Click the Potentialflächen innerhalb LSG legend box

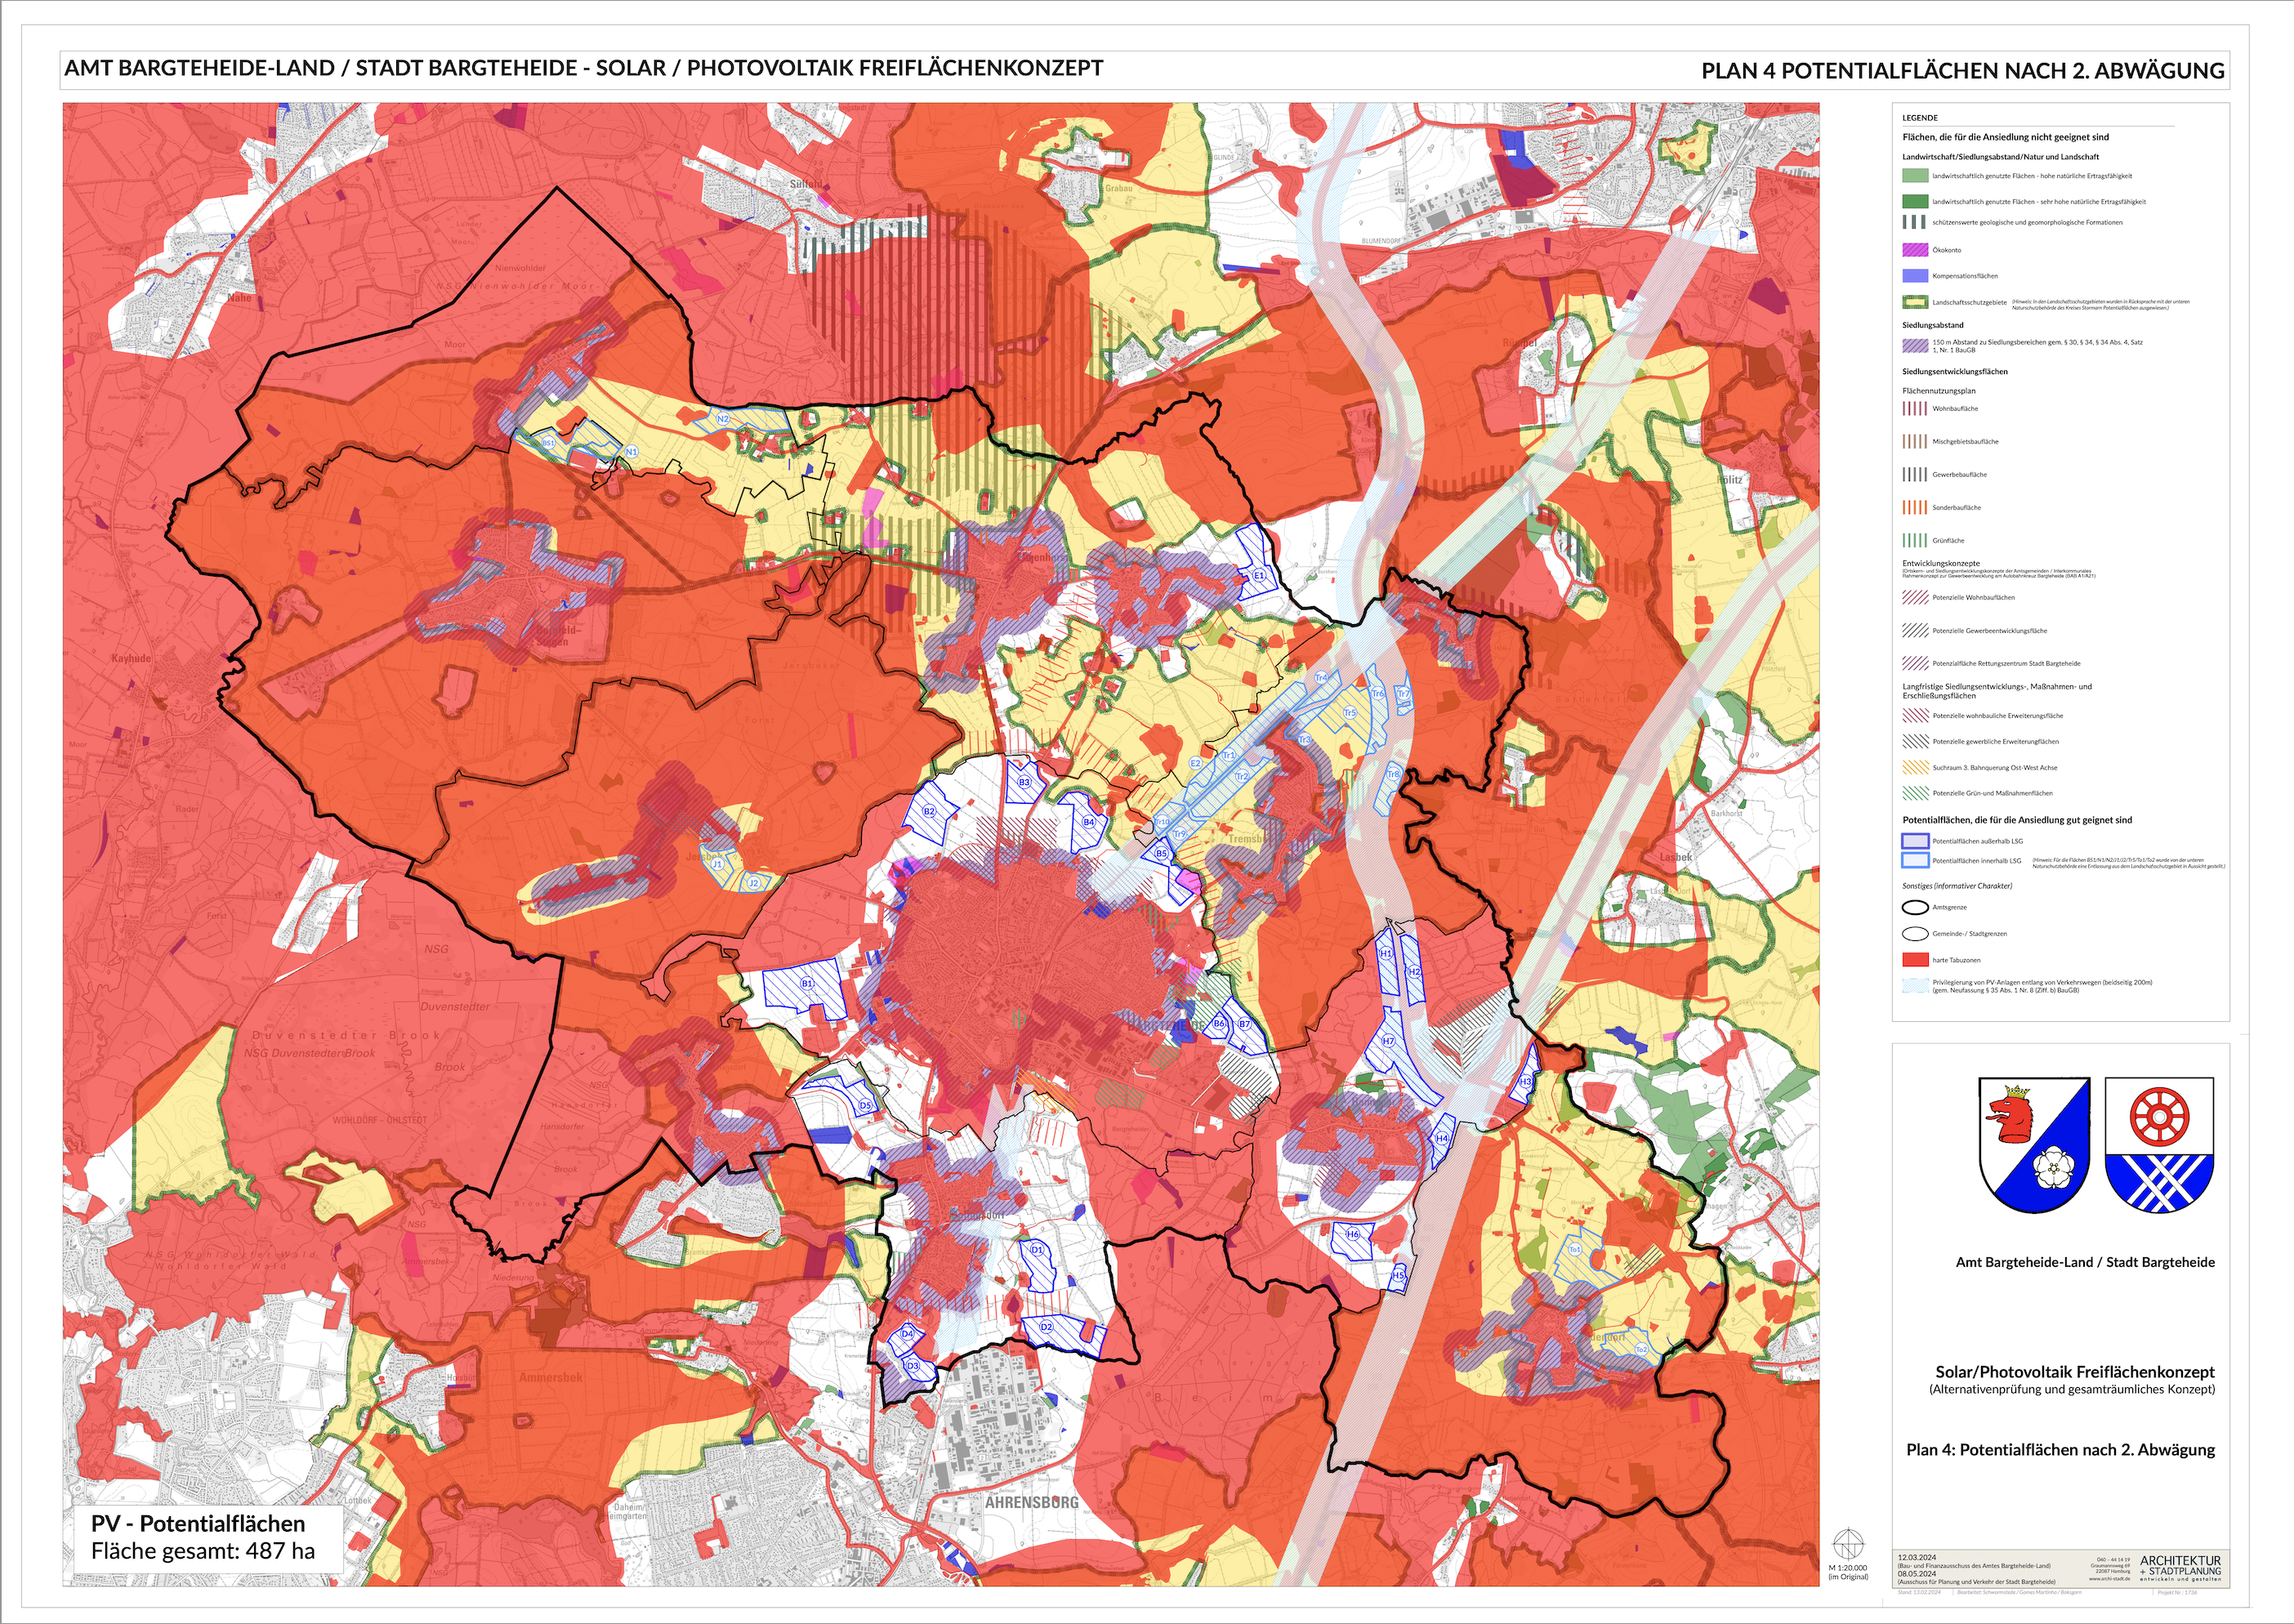tap(1914, 860)
